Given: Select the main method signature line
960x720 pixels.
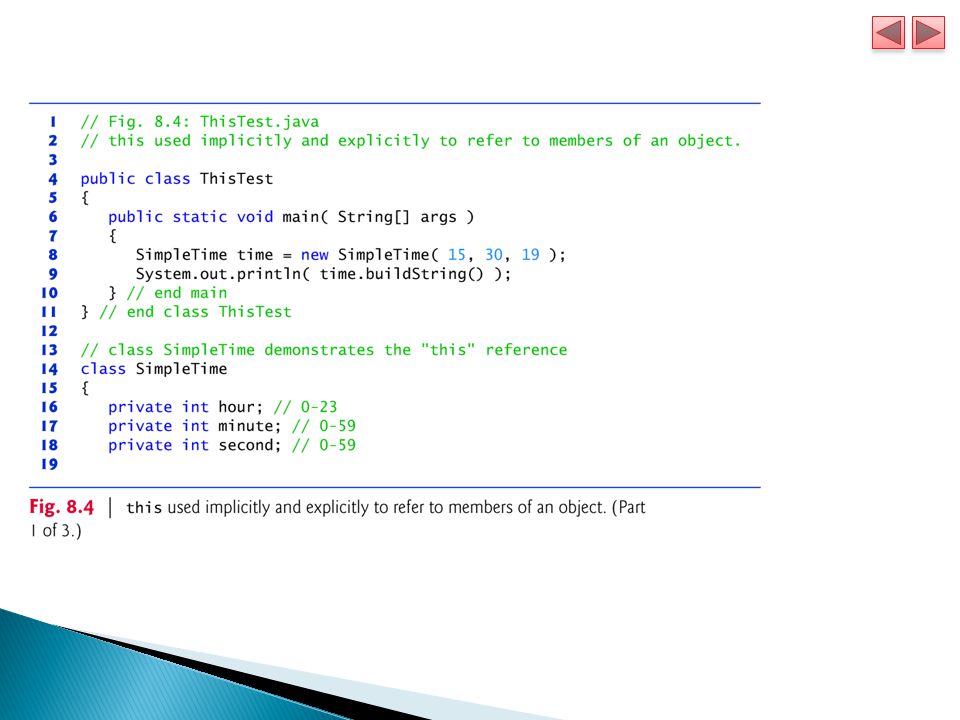Looking at the screenshot, I should point(291,217).
